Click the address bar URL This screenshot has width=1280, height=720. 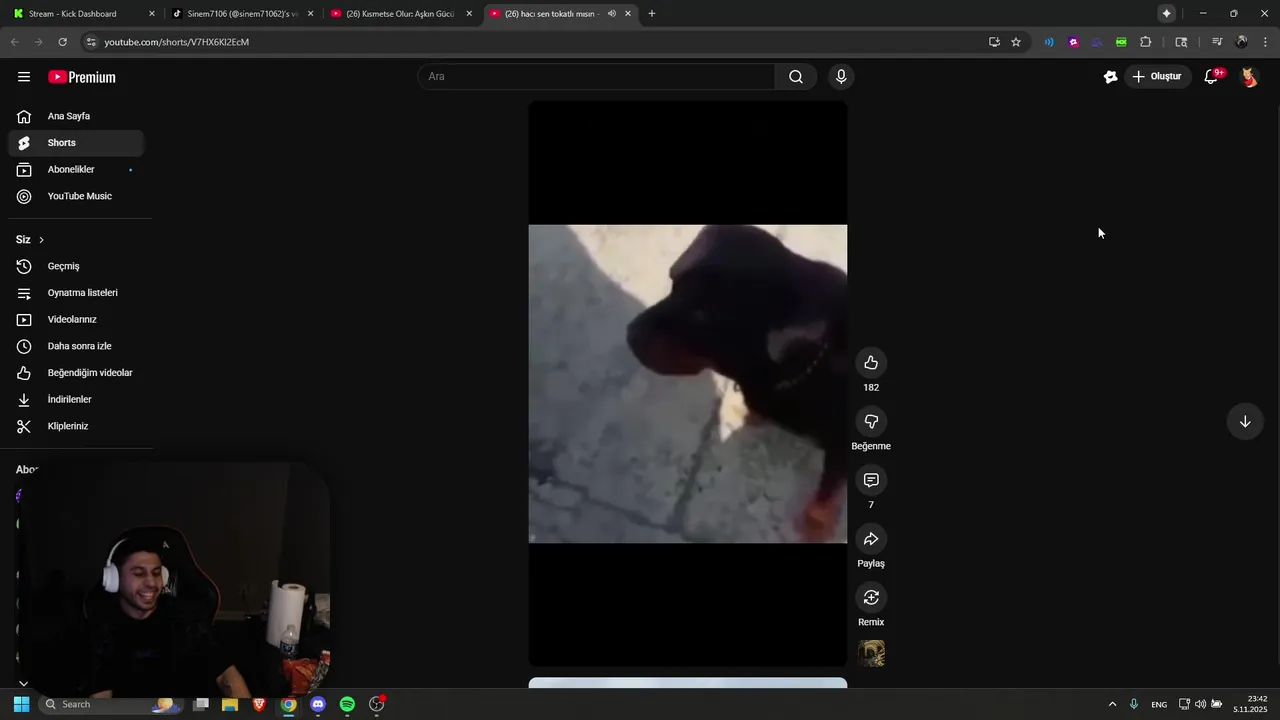pos(177,42)
